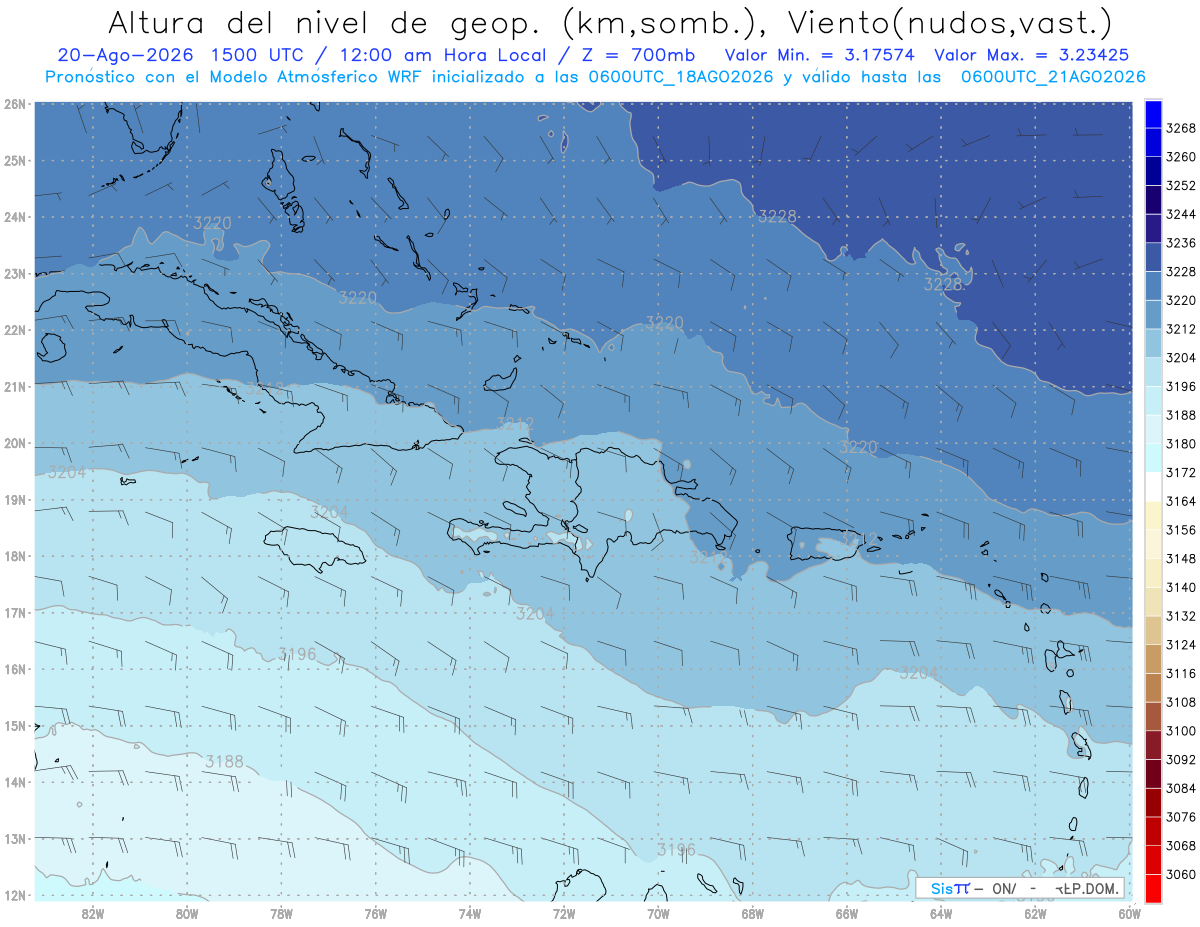The height and width of the screenshot is (927, 1200).
Task: Click the colorbar label 3076
Action: click(1181, 817)
